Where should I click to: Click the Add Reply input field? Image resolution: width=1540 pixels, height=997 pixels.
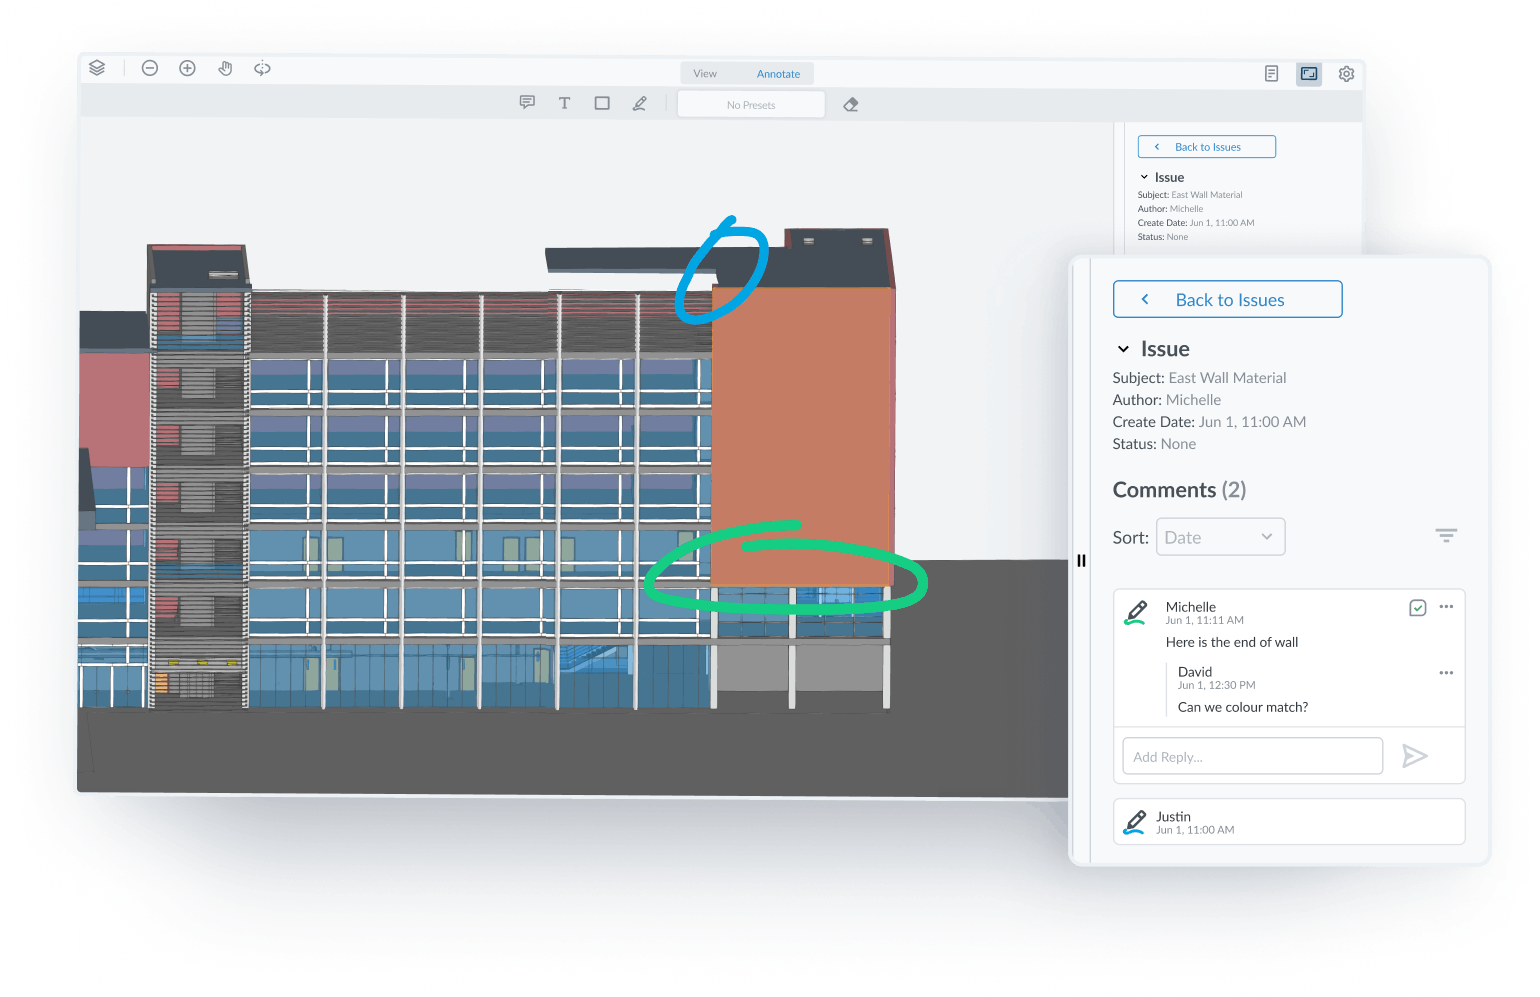tap(1251, 756)
